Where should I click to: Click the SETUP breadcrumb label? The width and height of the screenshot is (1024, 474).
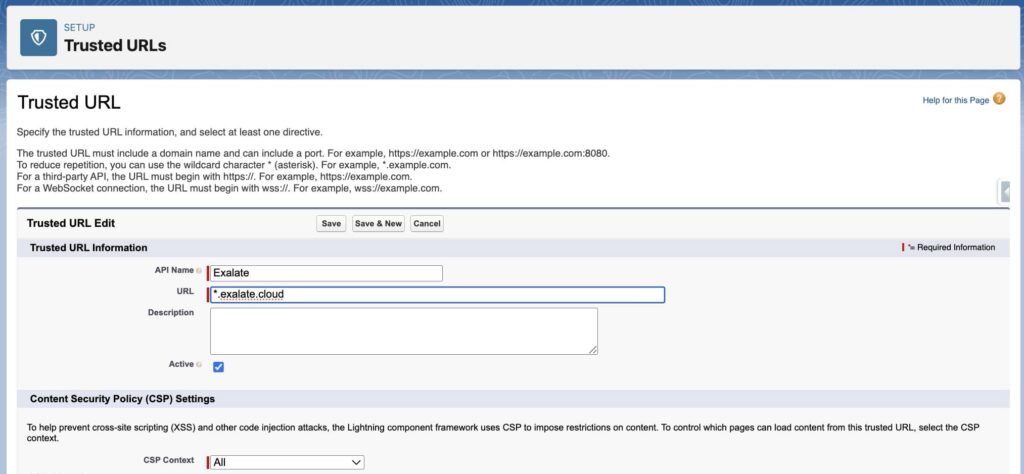79,27
